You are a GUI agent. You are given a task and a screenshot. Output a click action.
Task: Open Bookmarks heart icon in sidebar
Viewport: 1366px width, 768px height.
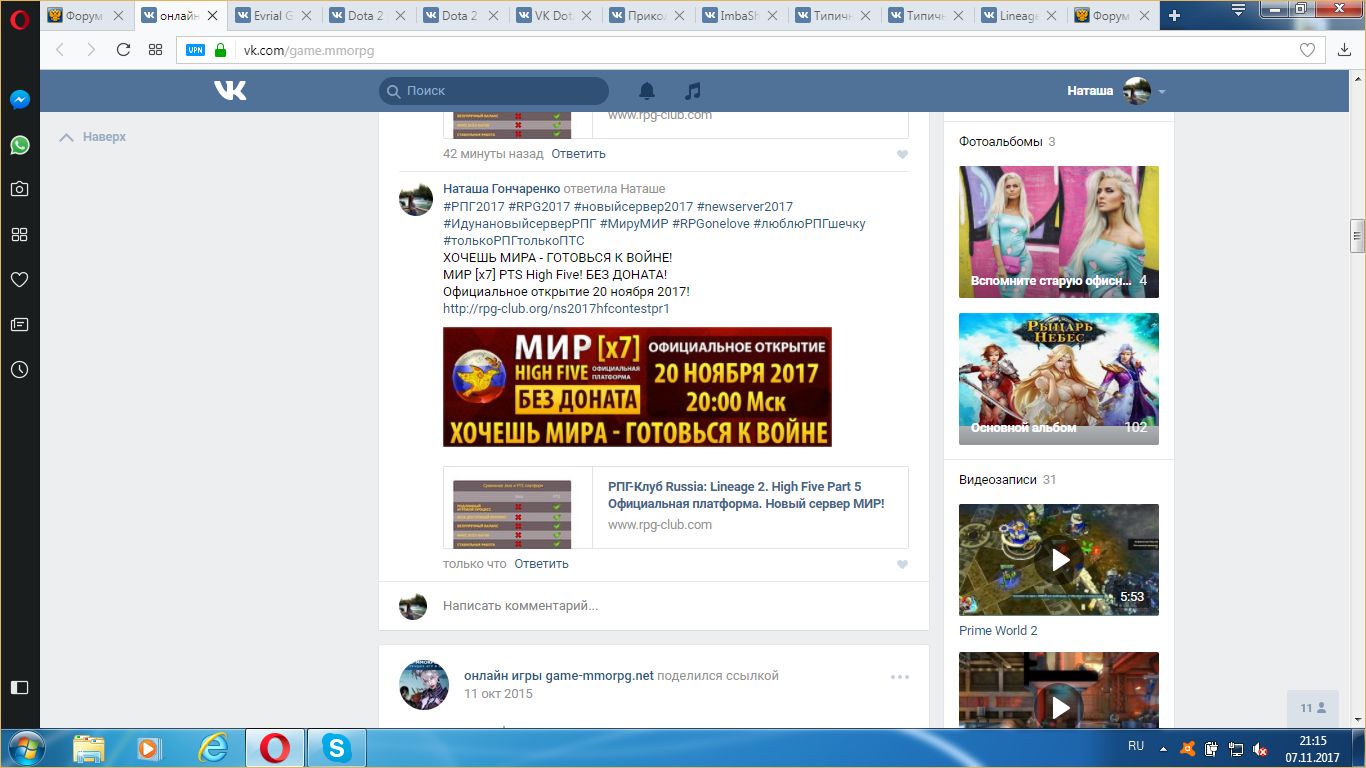click(19, 280)
